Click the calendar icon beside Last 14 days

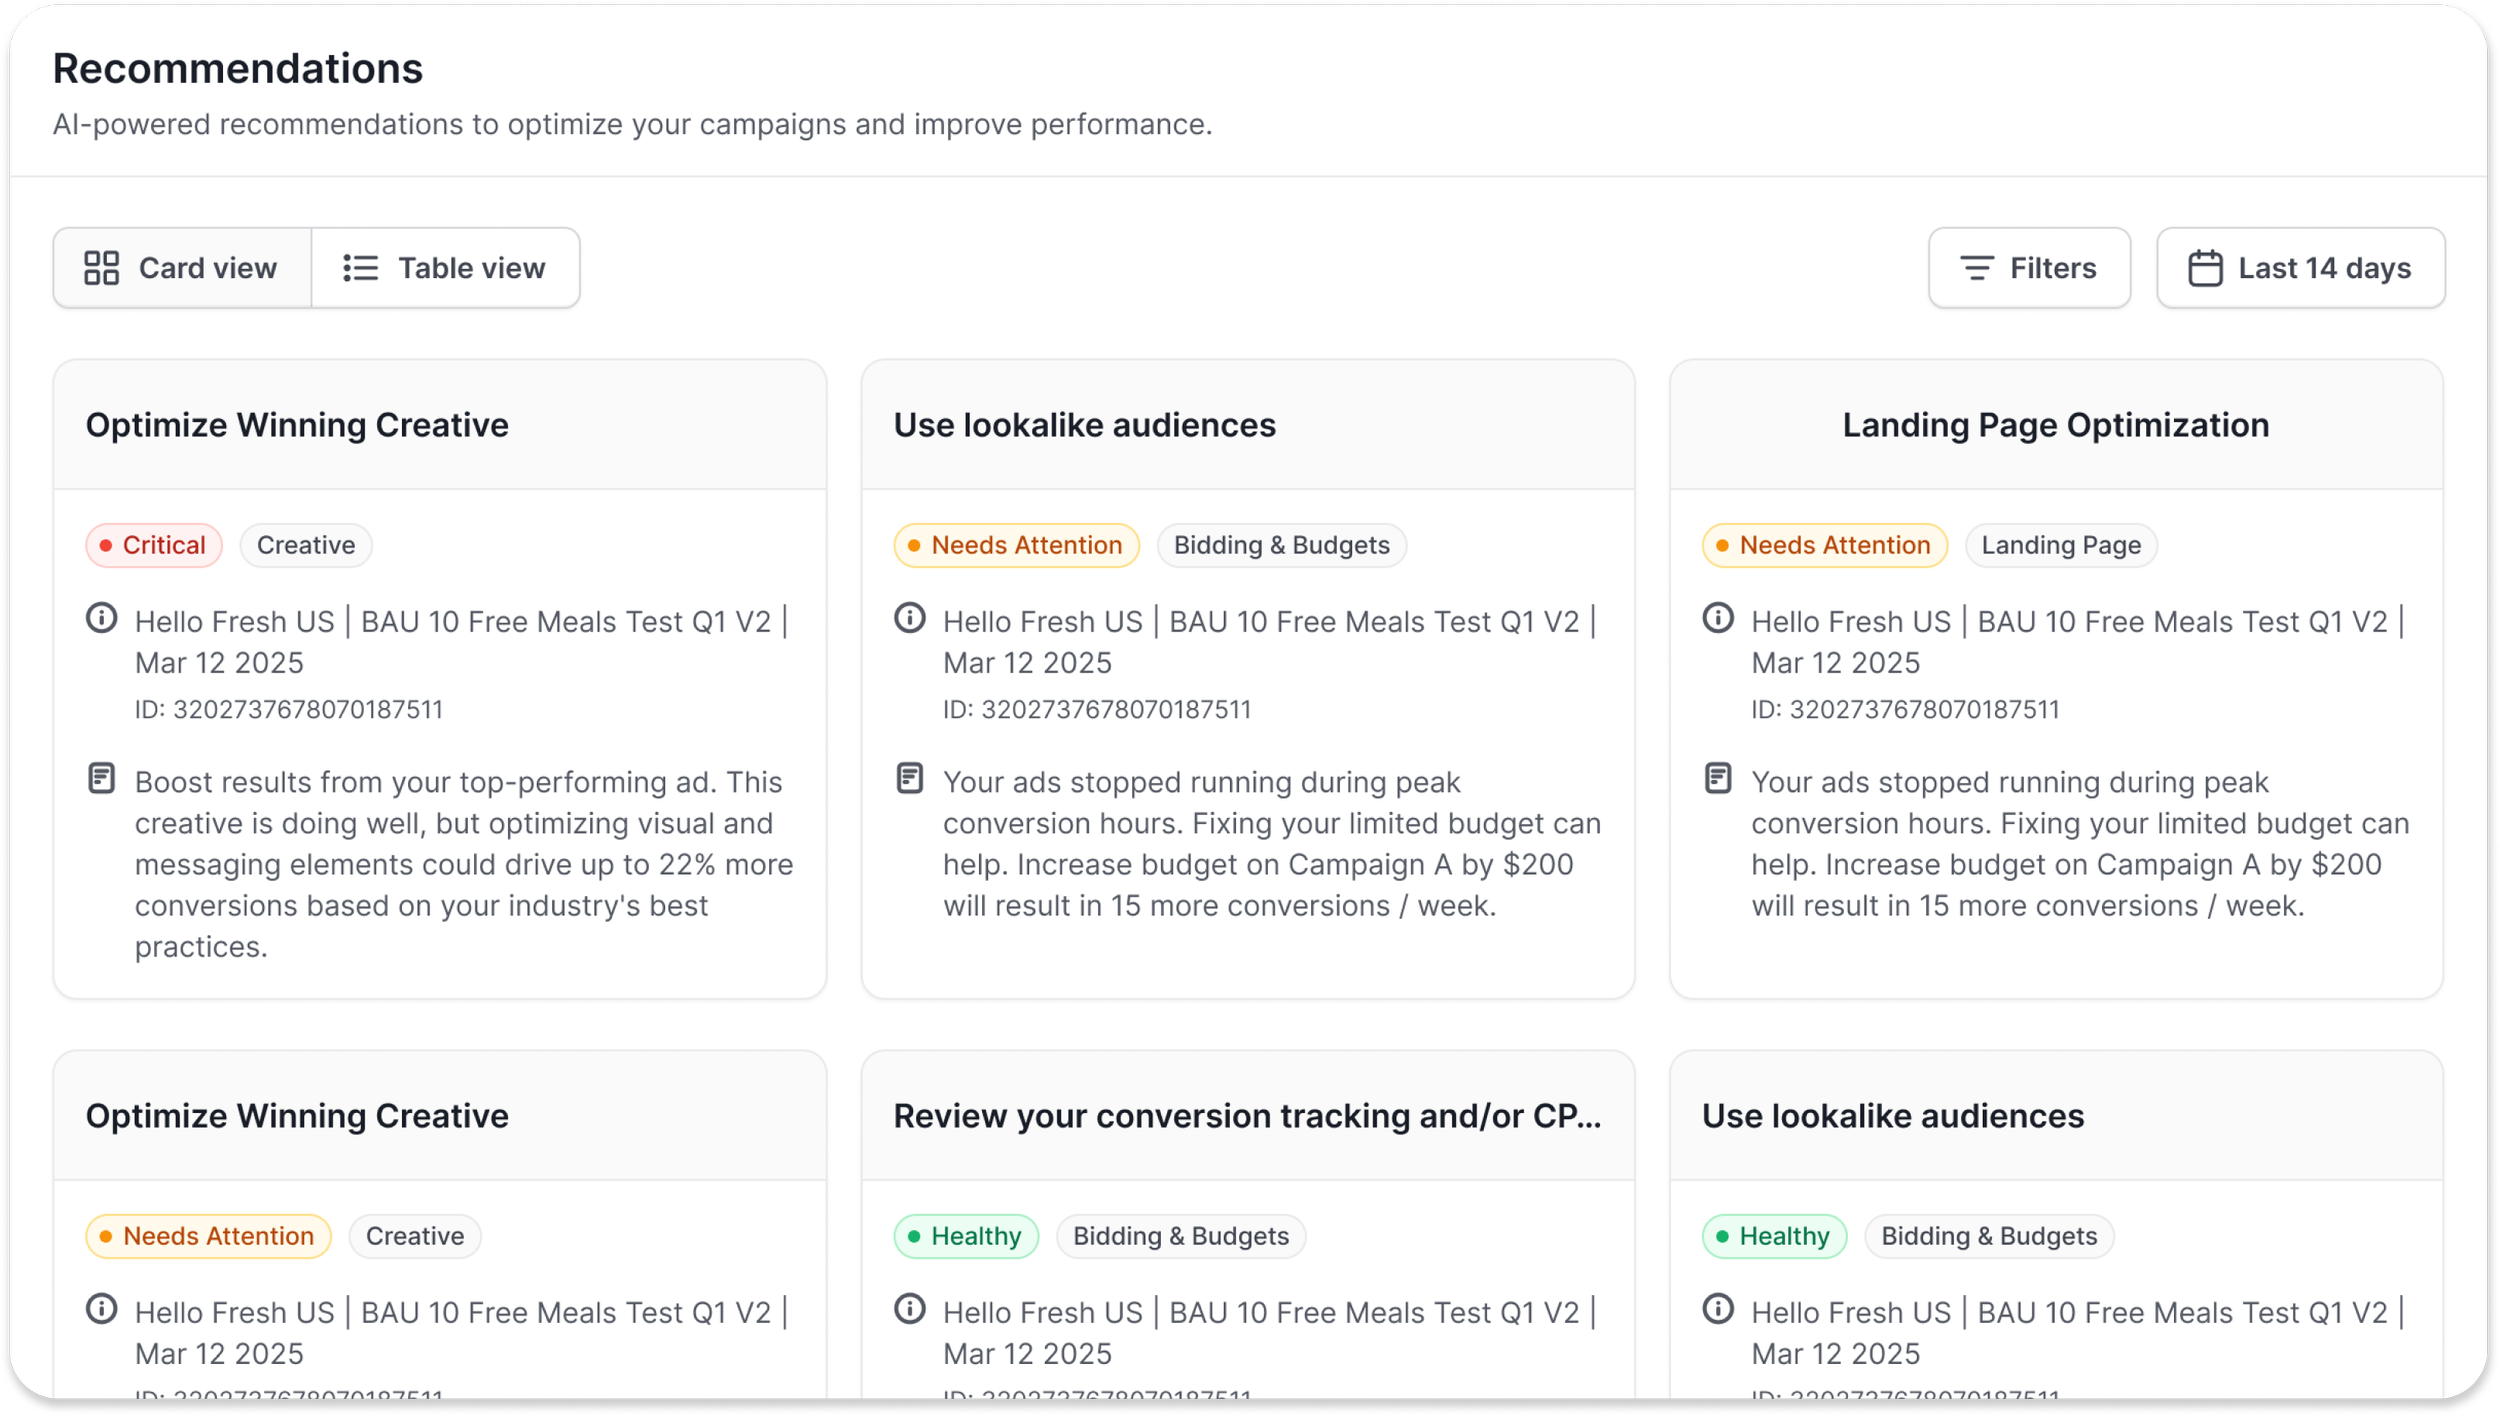(2205, 268)
